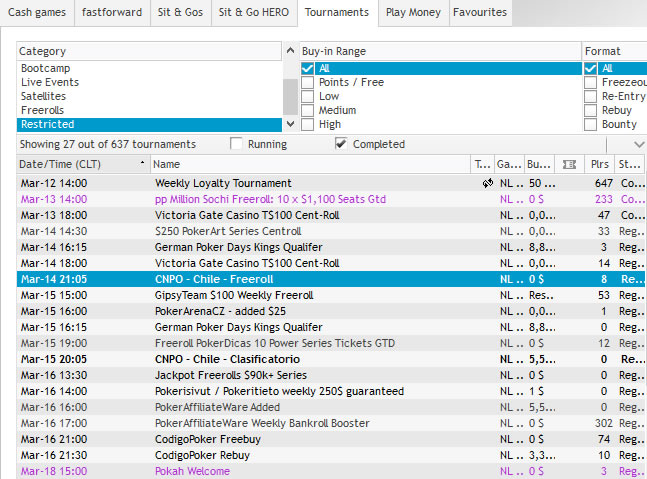Screen dimensions: 647x479
Task: Expand the filter panel chevron at right
Action: point(639,145)
